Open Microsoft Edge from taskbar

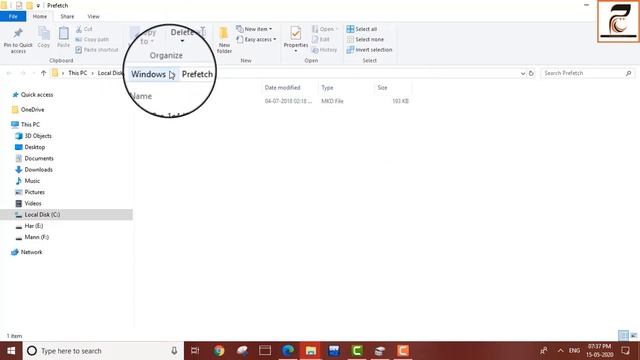288,351
